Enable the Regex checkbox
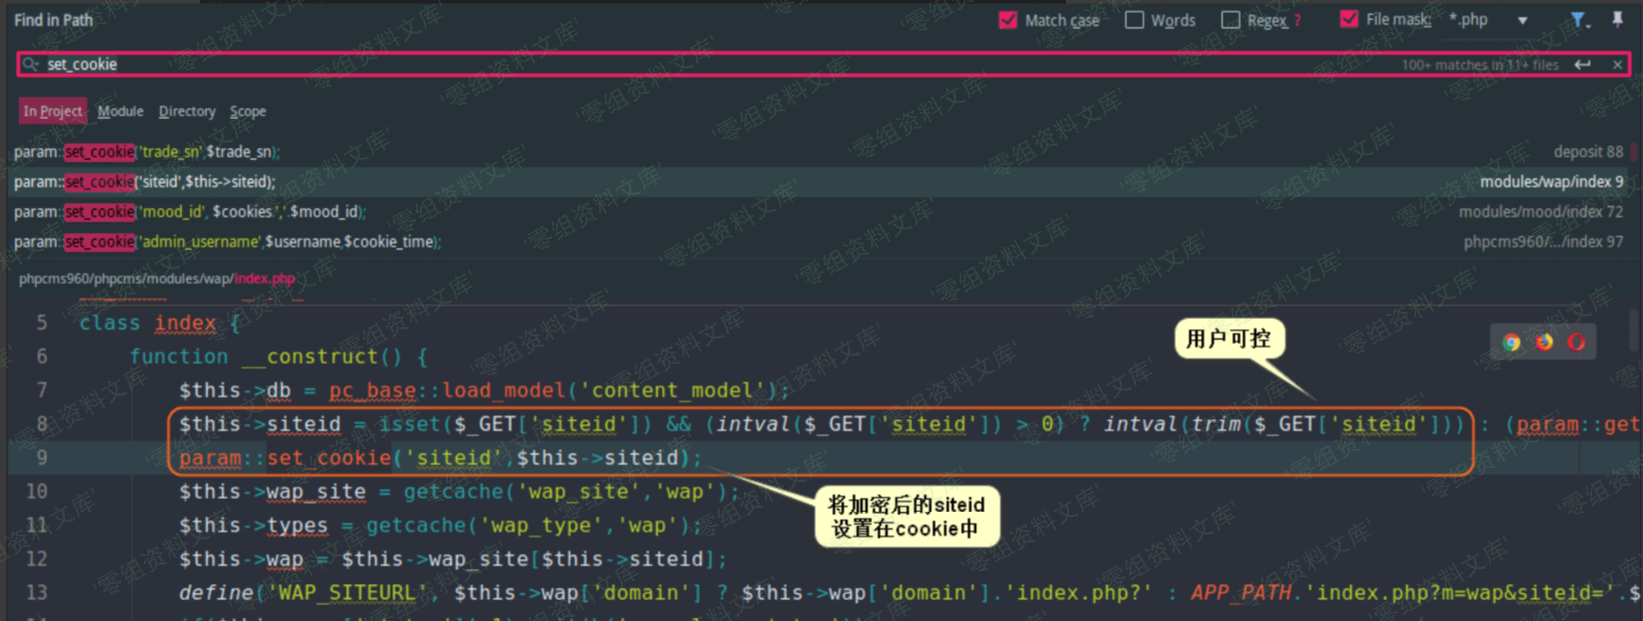The width and height of the screenshot is (1643, 621). coord(1231,20)
